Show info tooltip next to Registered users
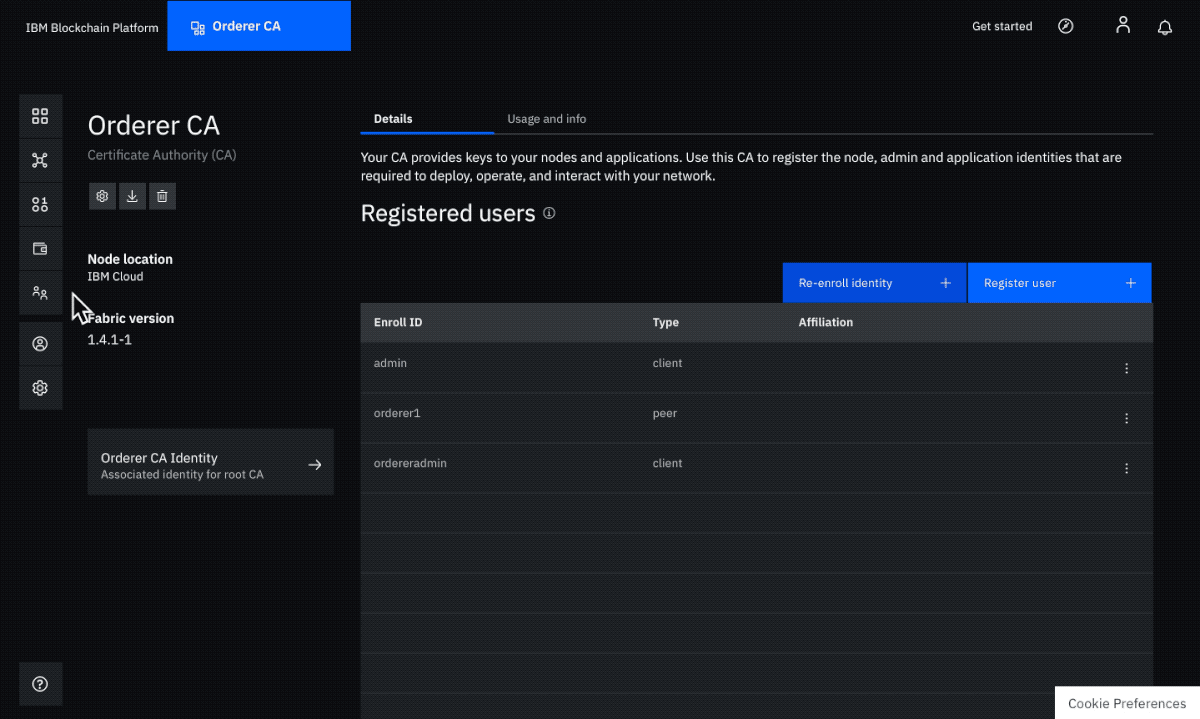Image resolution: width=1200 pixels, height=719 pixels. (x=549, y=214)
